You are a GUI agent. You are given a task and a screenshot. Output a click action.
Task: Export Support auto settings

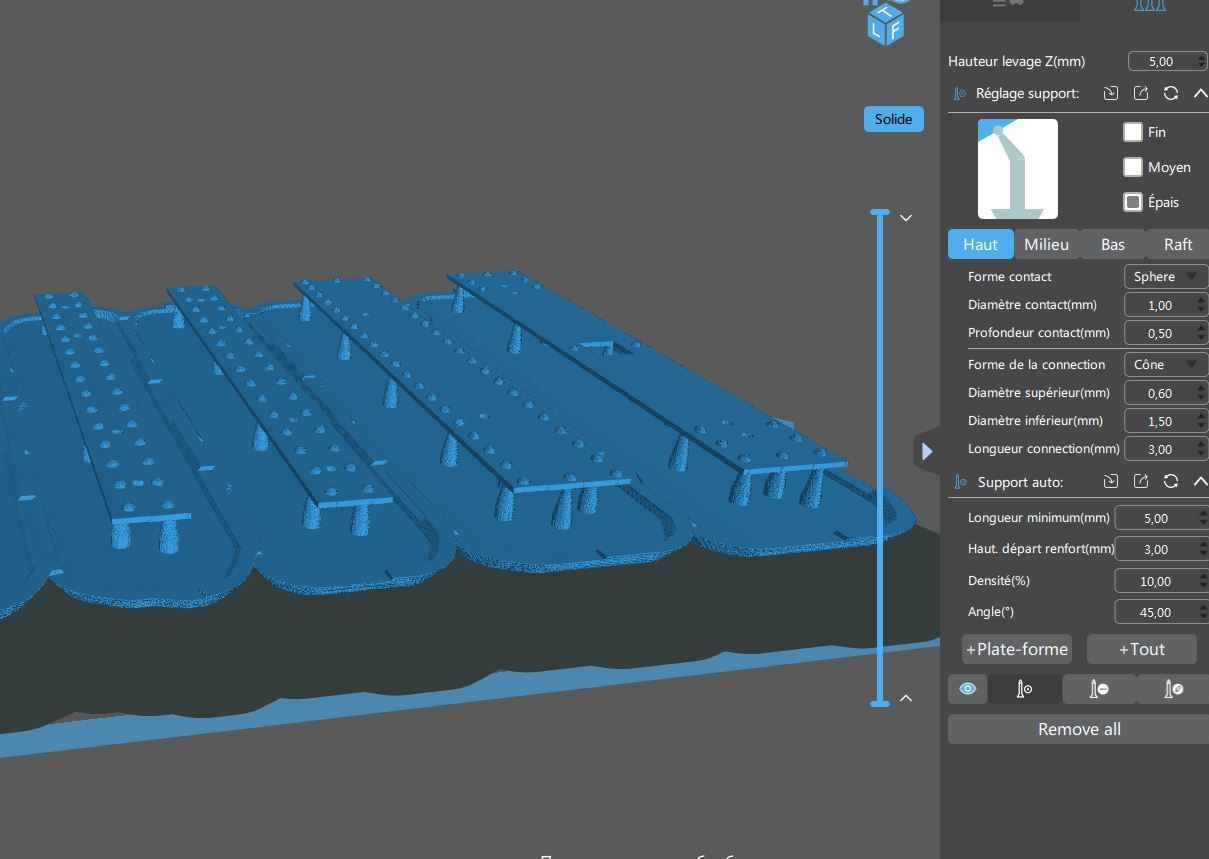1141,481
